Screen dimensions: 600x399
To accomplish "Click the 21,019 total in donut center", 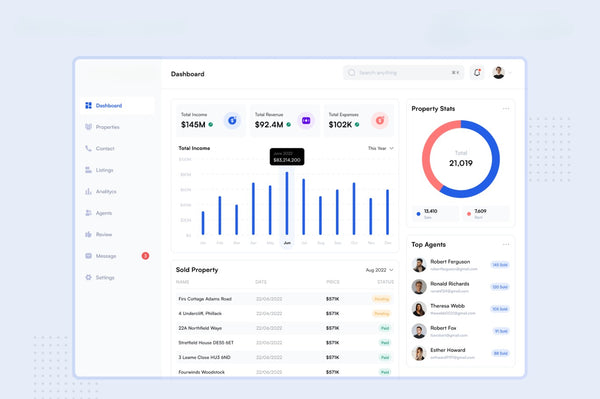I will coord(461,163).
